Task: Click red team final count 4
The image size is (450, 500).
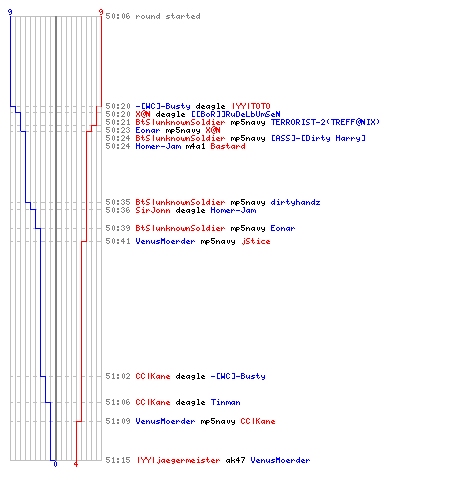Action: (76, 464)
